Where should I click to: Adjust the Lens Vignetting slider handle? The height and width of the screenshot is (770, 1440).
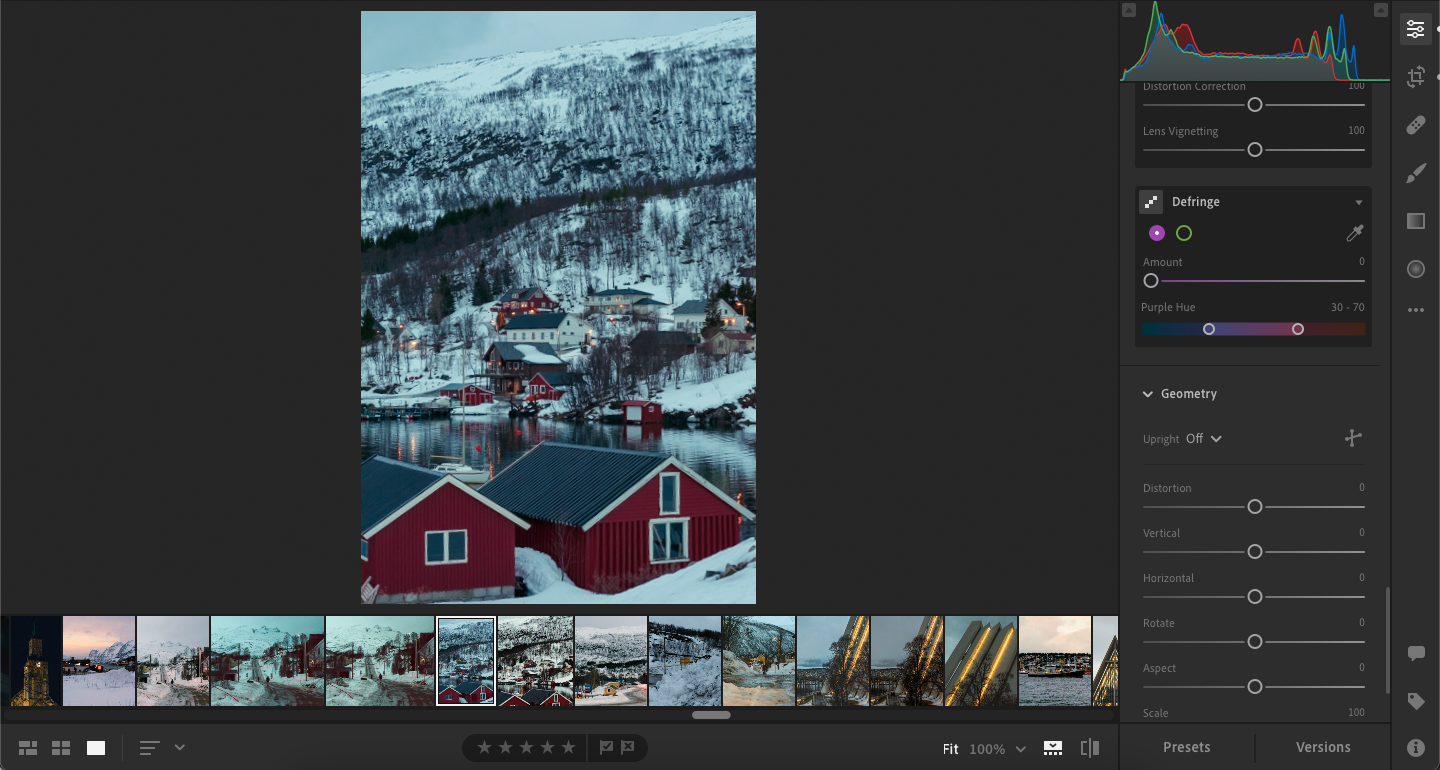pyautogui.click(x=1255, y=150)
